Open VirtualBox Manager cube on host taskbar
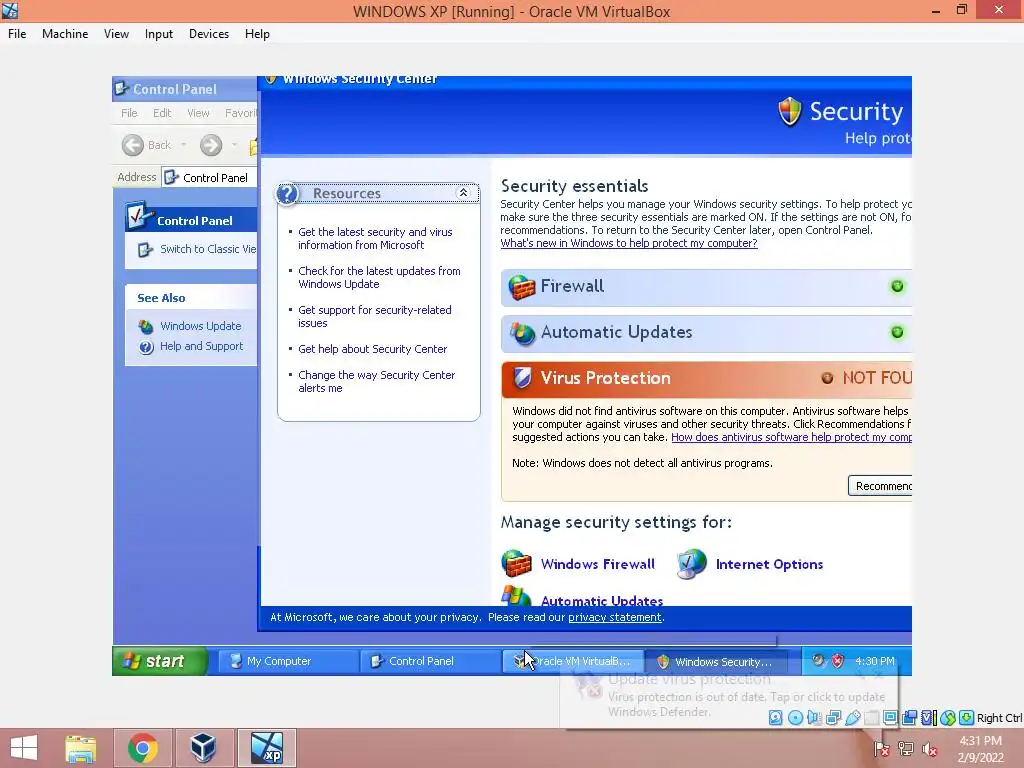The height and width of the screenshot is (768, 1024). [x=203, y=748]
